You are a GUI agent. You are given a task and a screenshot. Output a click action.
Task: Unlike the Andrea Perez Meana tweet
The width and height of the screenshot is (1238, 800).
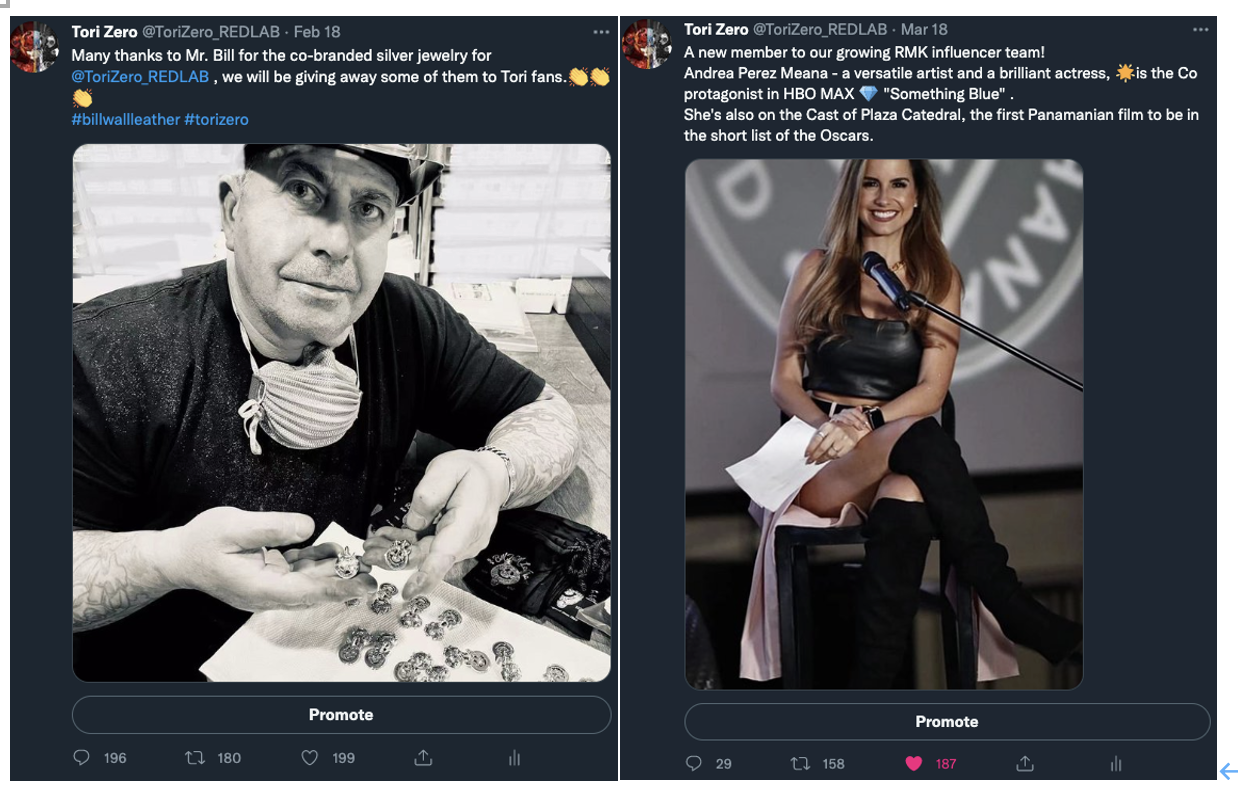[913, 764]
